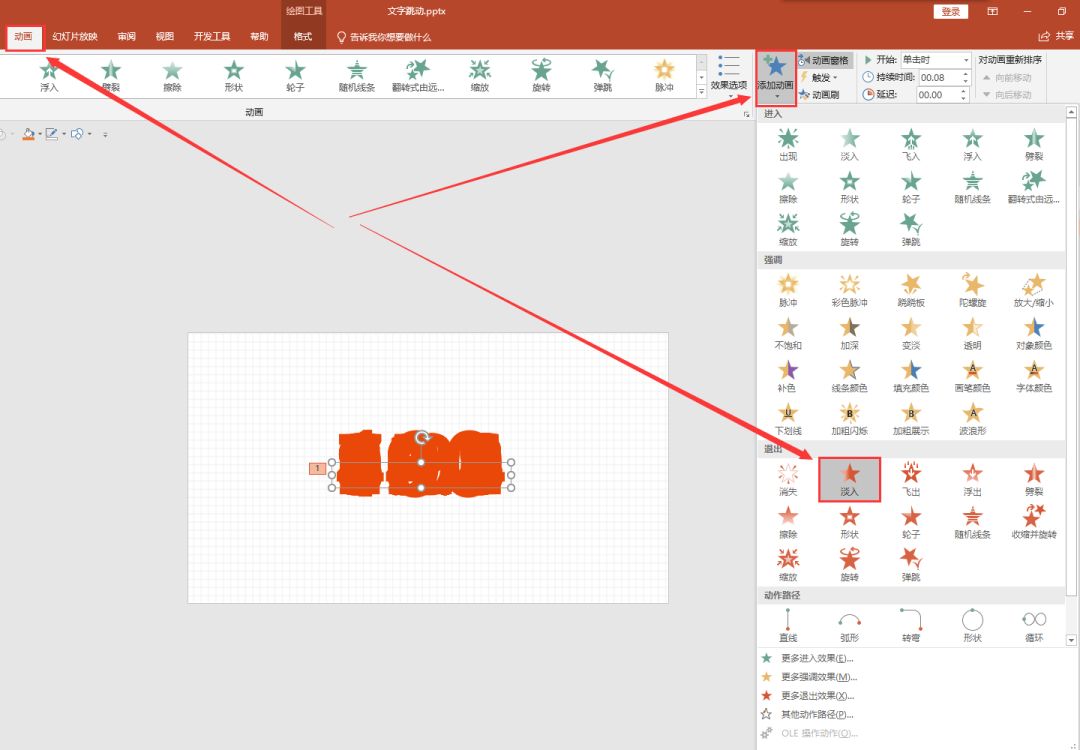Image resolution: width=1080 pixels, height=750 pixels.
Task: Apply 补色 complementary color effect
Action: (x=788, y=377)
